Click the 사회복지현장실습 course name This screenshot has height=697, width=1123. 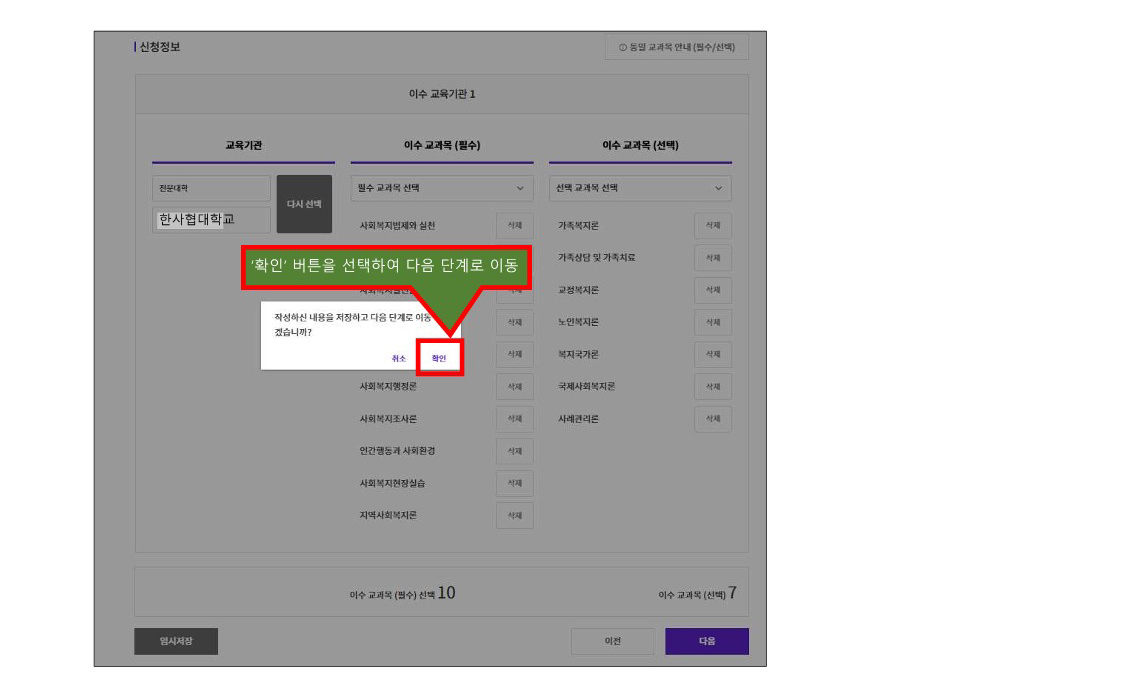tap(392, 484)
